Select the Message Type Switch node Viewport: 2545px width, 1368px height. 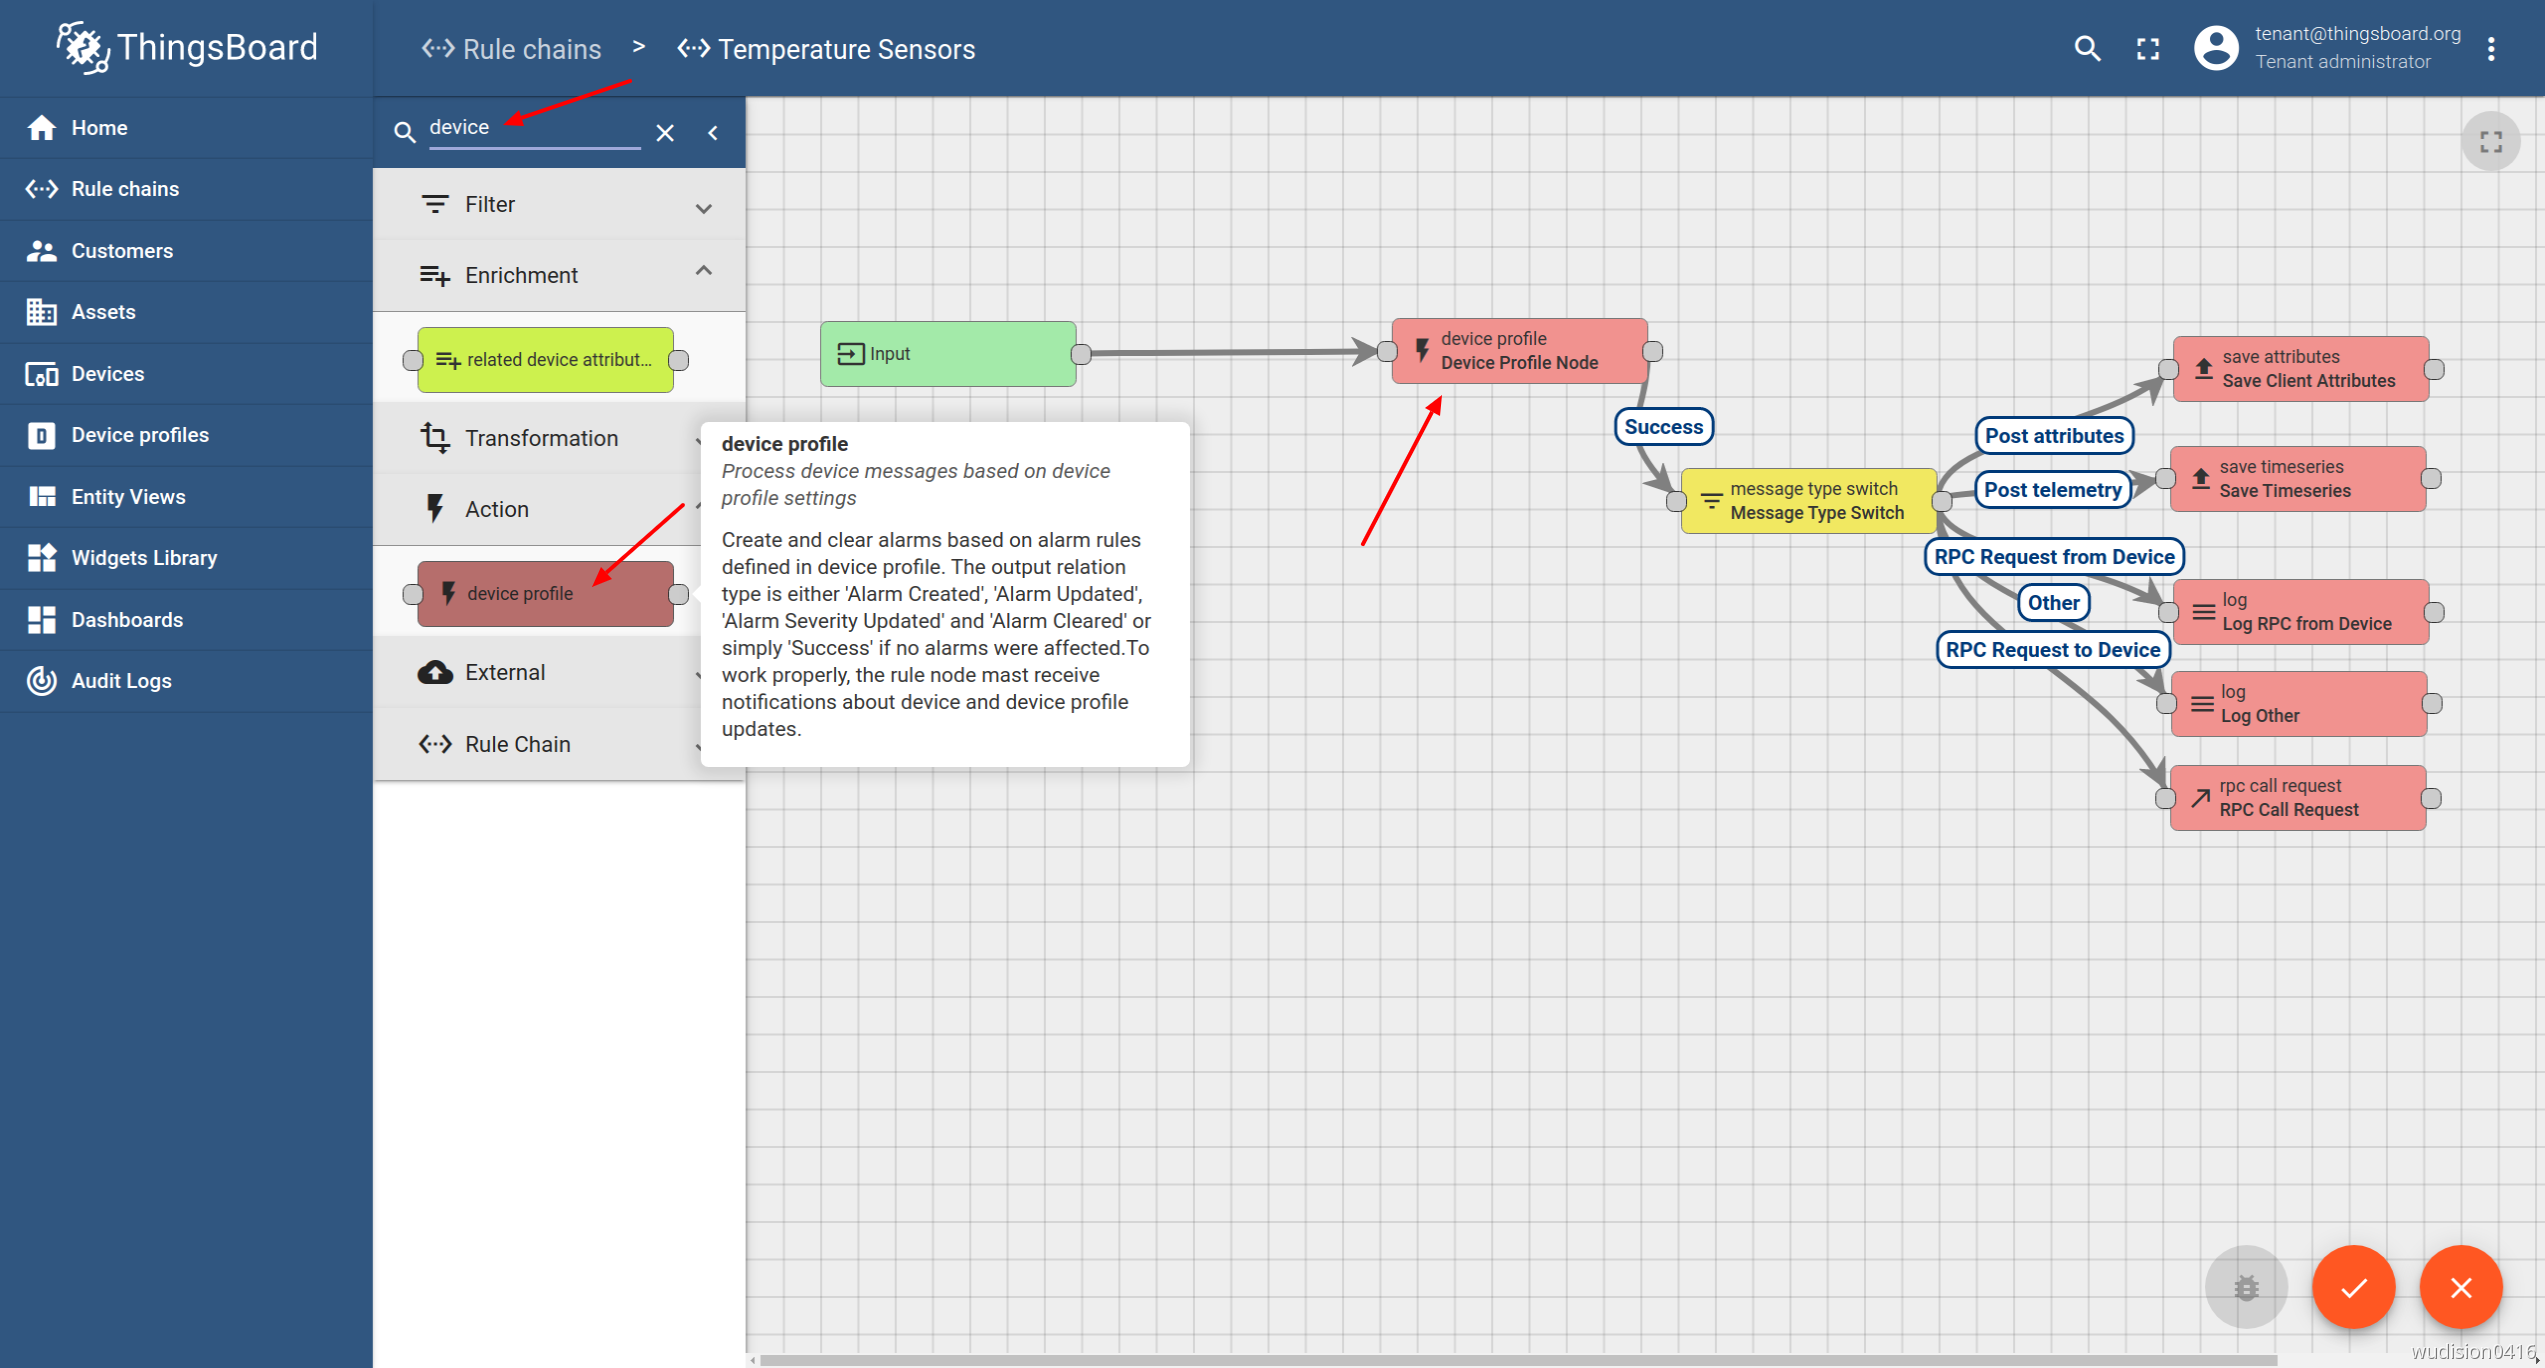(x=1808, y=501)
